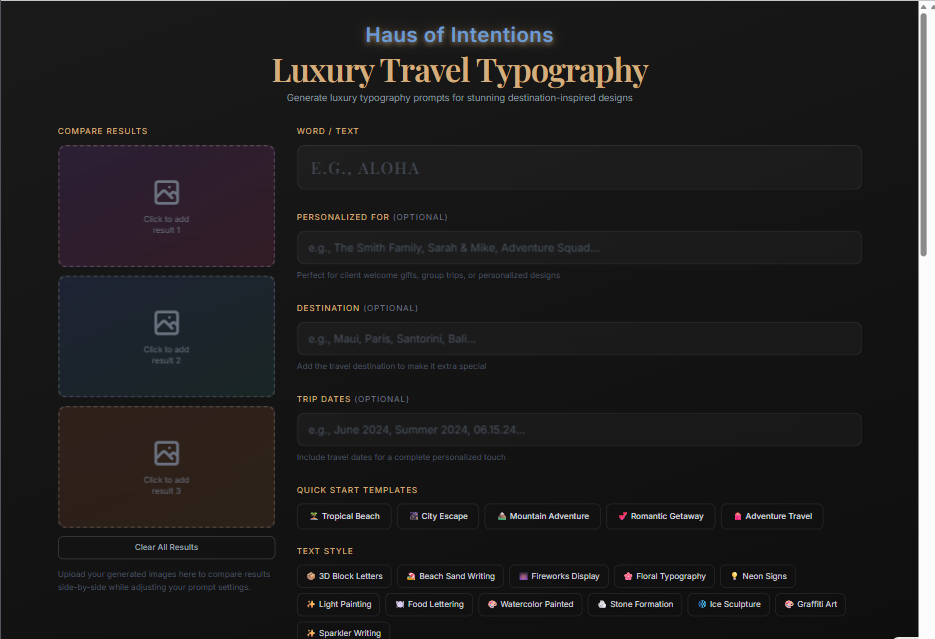Click hint 'Include travel dates' text
Image resolution: width=935 pixels, height=639 pixels.
401,457
